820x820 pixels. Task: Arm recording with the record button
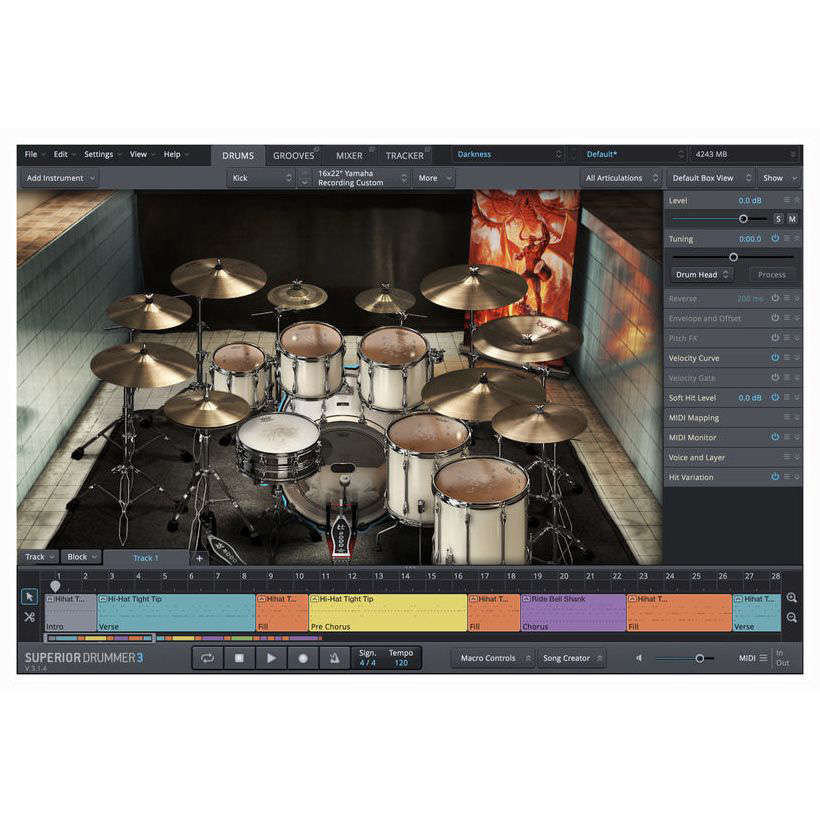pos(303,658)
